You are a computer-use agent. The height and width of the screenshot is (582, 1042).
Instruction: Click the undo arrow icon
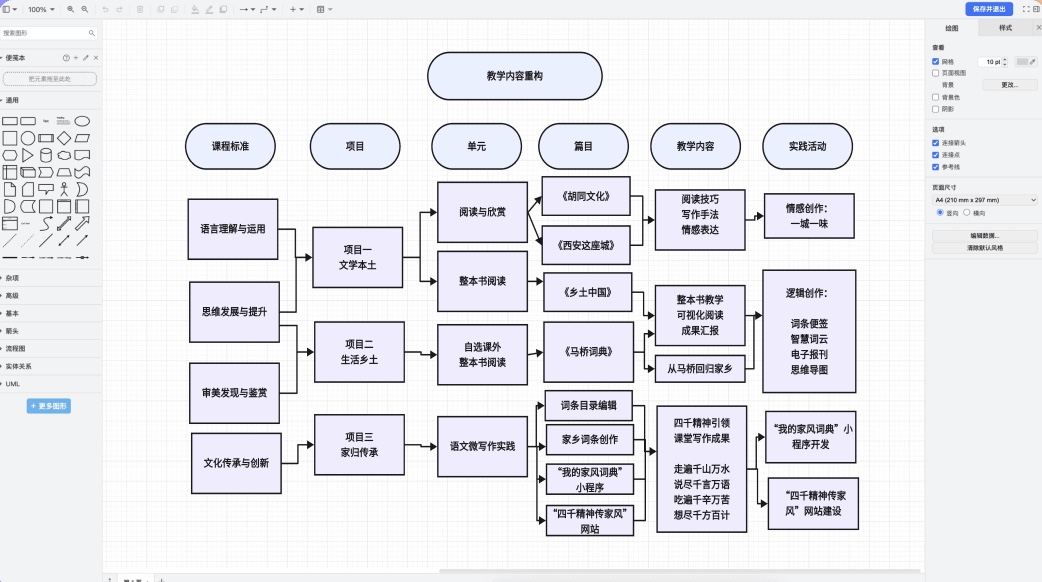point(105,9)
